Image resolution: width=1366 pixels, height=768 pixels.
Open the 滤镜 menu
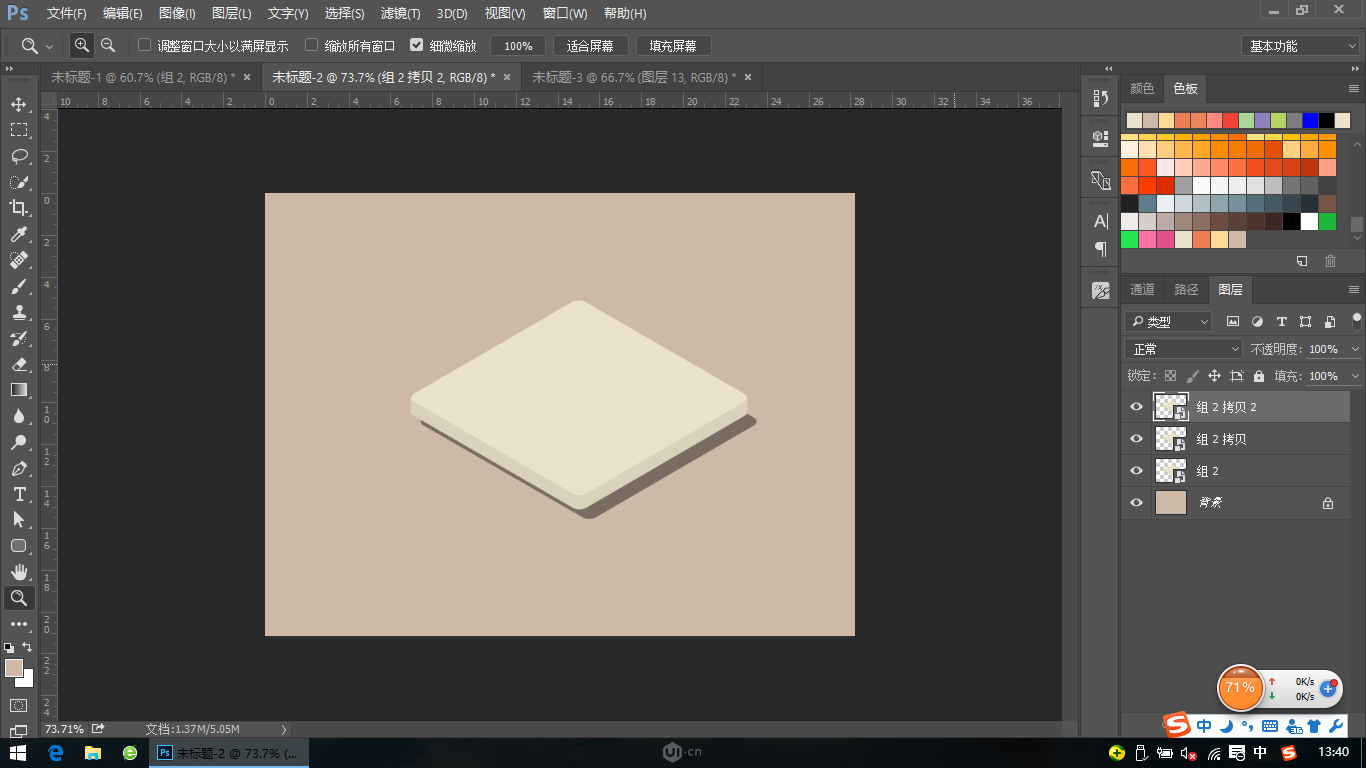click(x=398, y=13)
